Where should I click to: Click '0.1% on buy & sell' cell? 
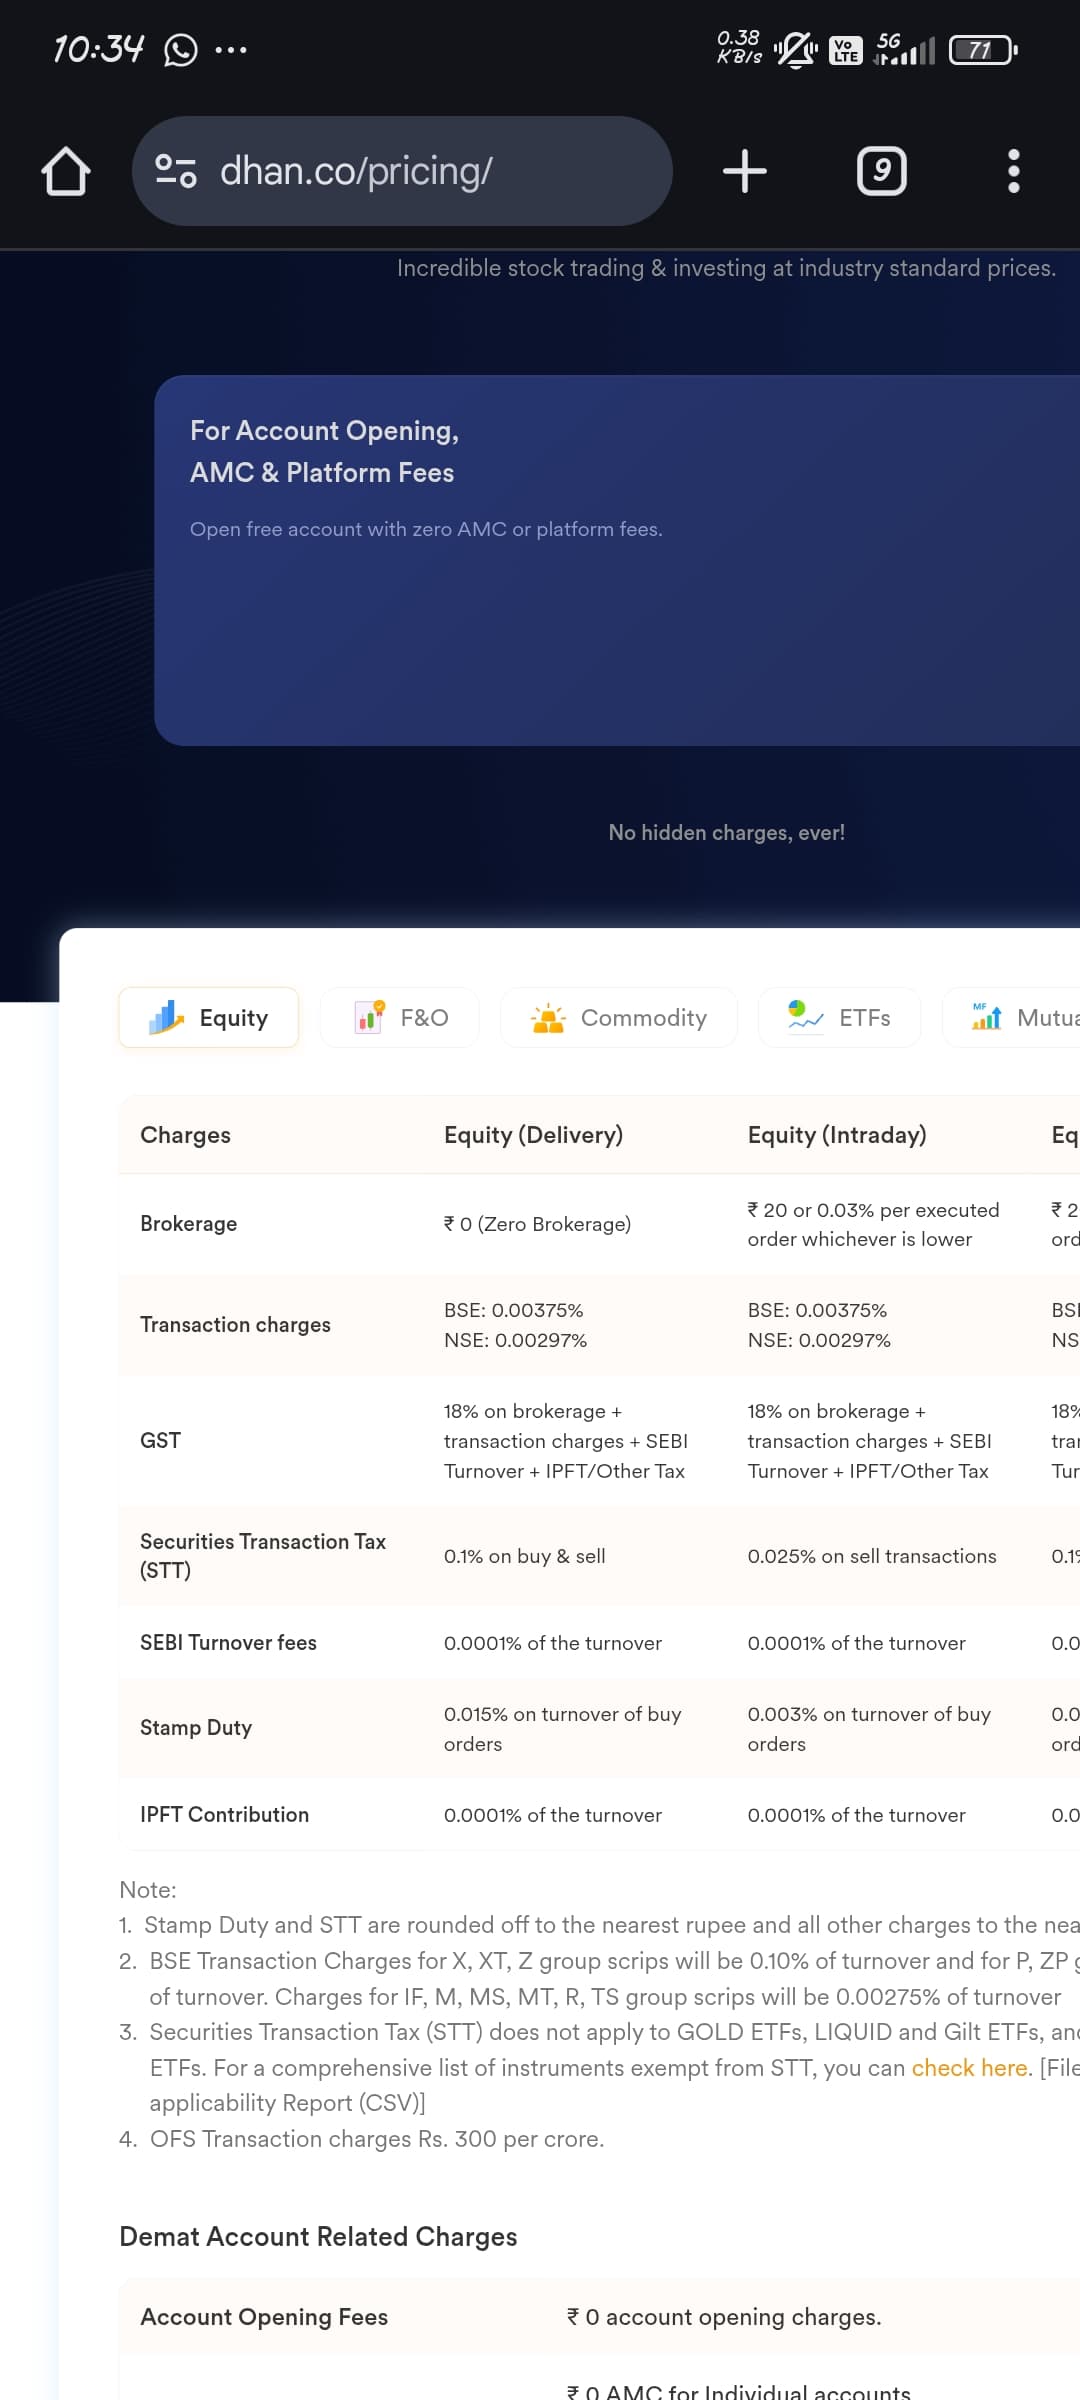coord(524,1556)
